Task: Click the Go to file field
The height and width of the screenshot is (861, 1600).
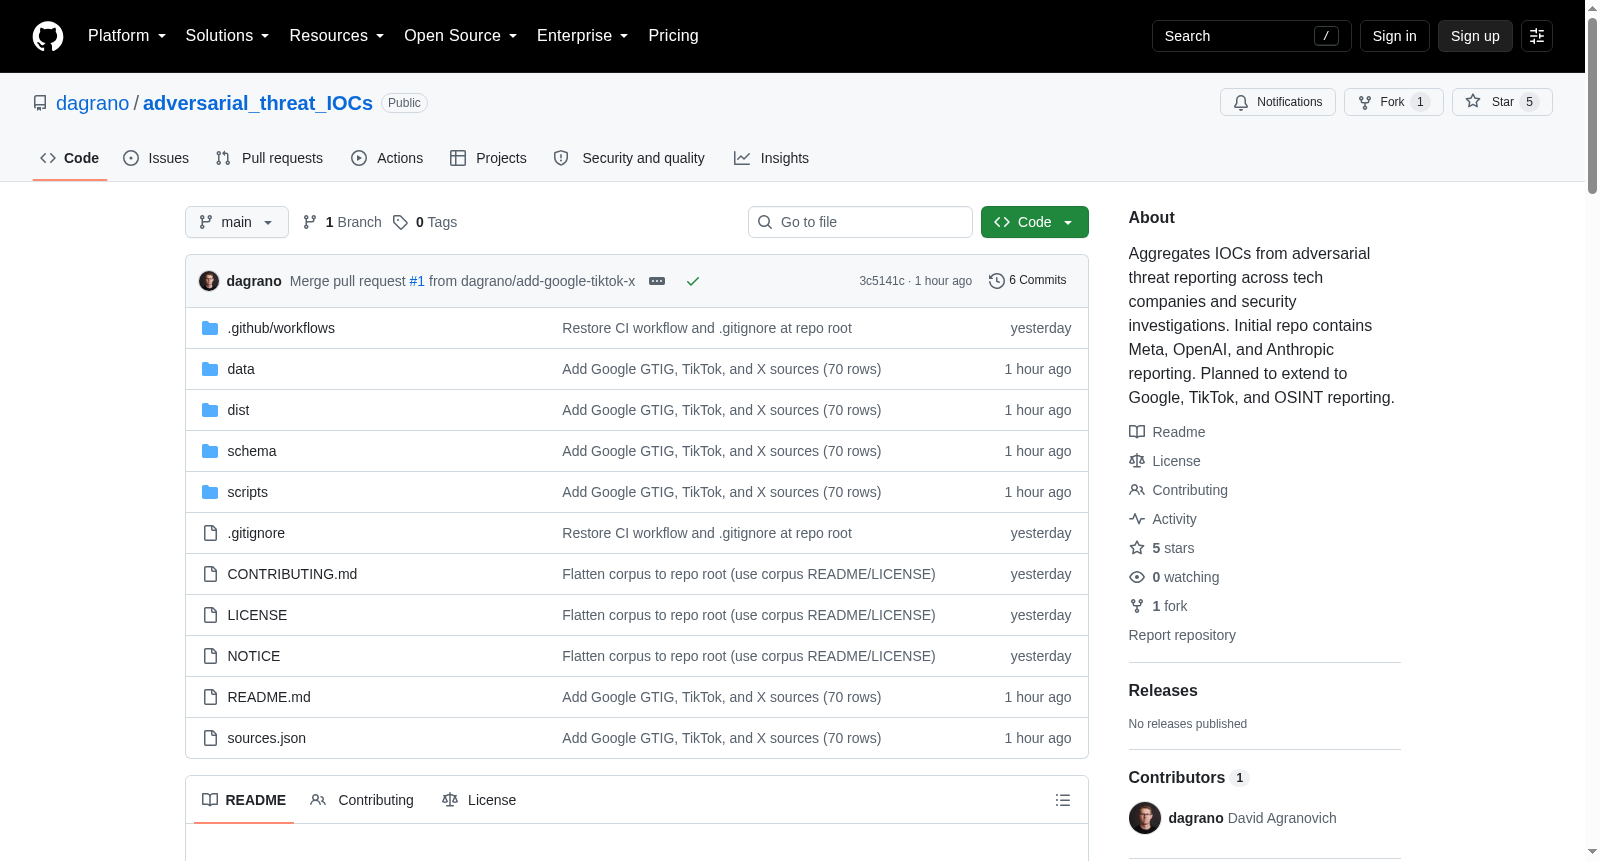Action: point(860,222)
